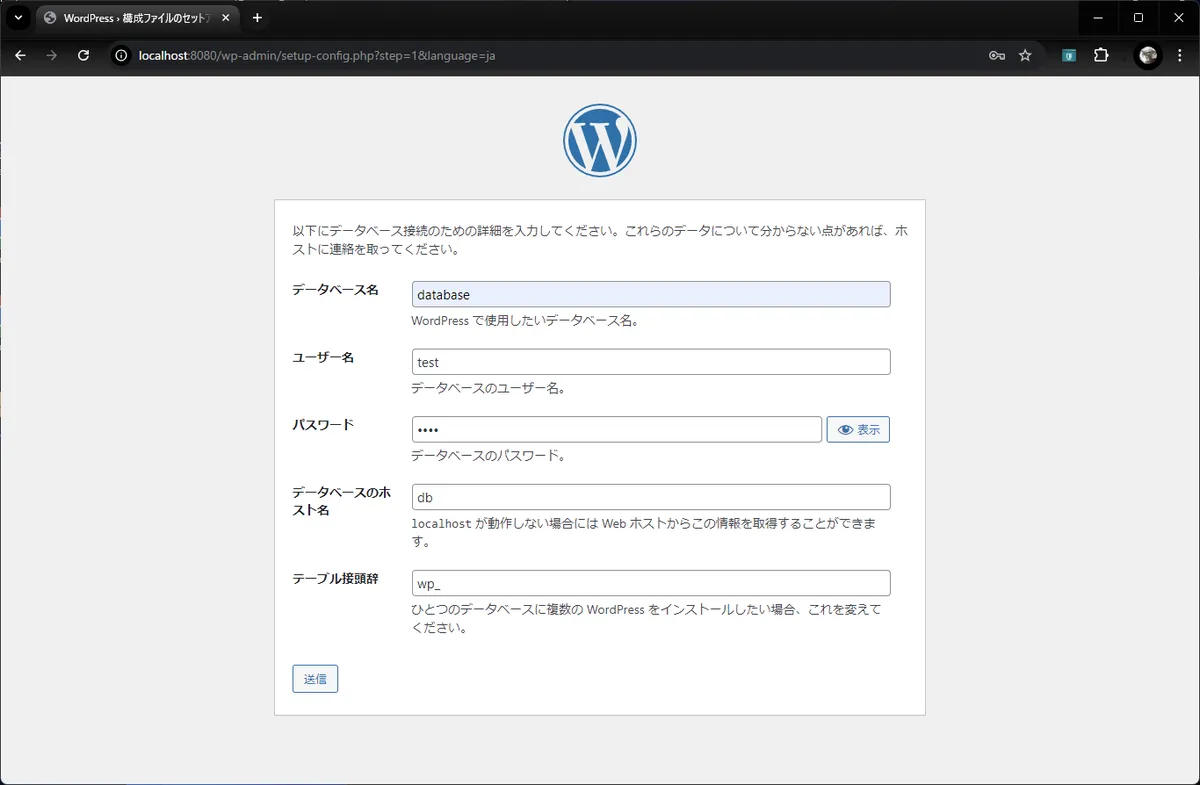Maximize the browser window
Screen dimensions: 1200x785
[1138, 18]
